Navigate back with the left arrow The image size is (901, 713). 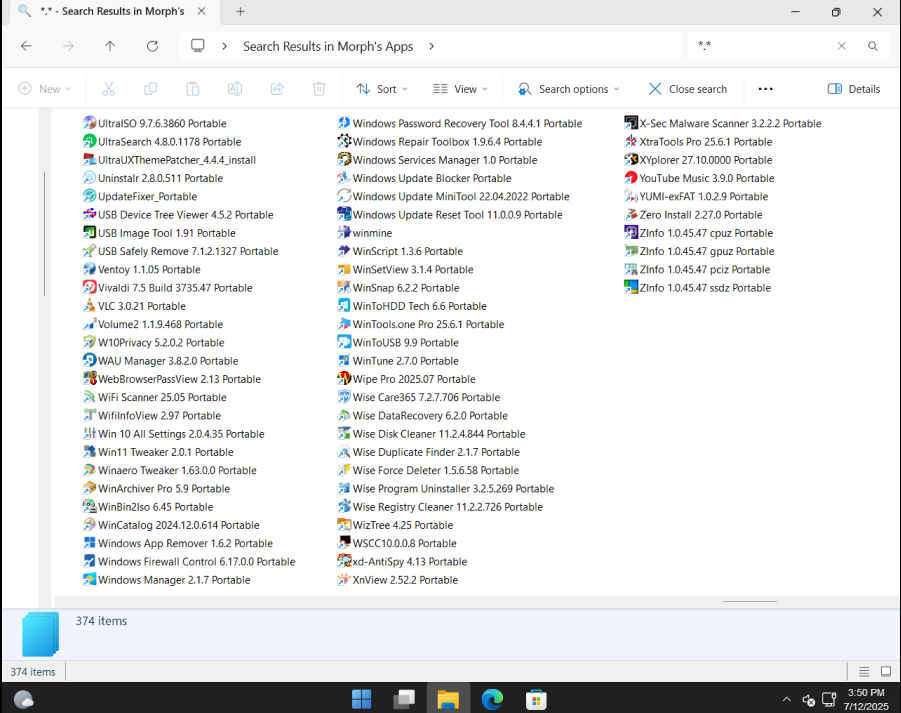pos(26,46)
